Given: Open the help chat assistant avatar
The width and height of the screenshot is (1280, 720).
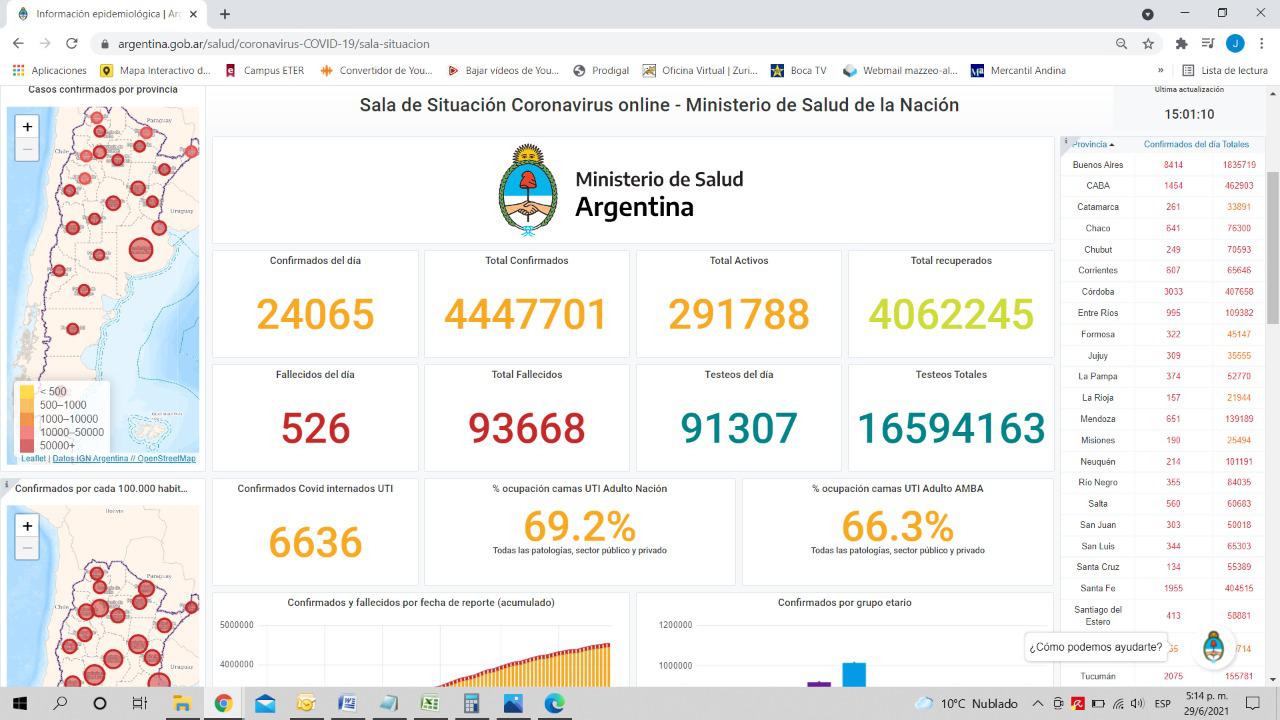Looking at the screenshot, I should 1213,647.
